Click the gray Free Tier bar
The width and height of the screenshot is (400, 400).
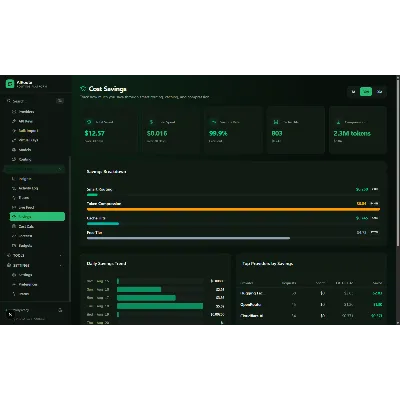coord(188,238)
